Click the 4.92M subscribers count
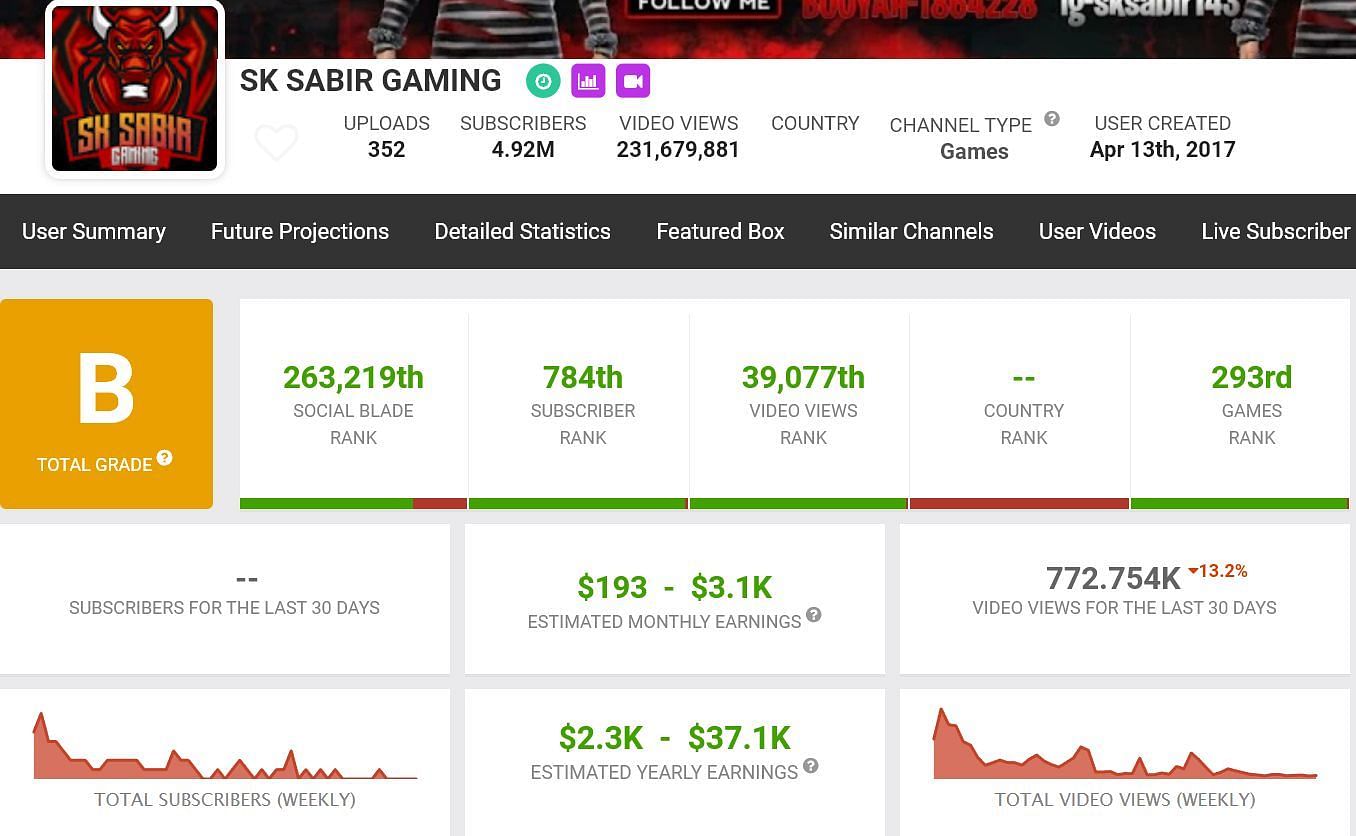The image size is (1356, 836). [523, 150]
